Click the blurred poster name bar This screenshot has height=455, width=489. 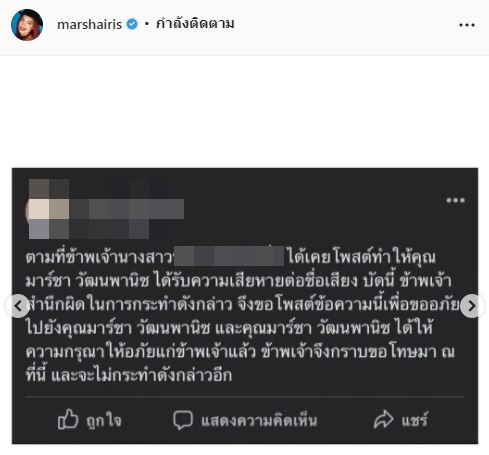(127, 209)
